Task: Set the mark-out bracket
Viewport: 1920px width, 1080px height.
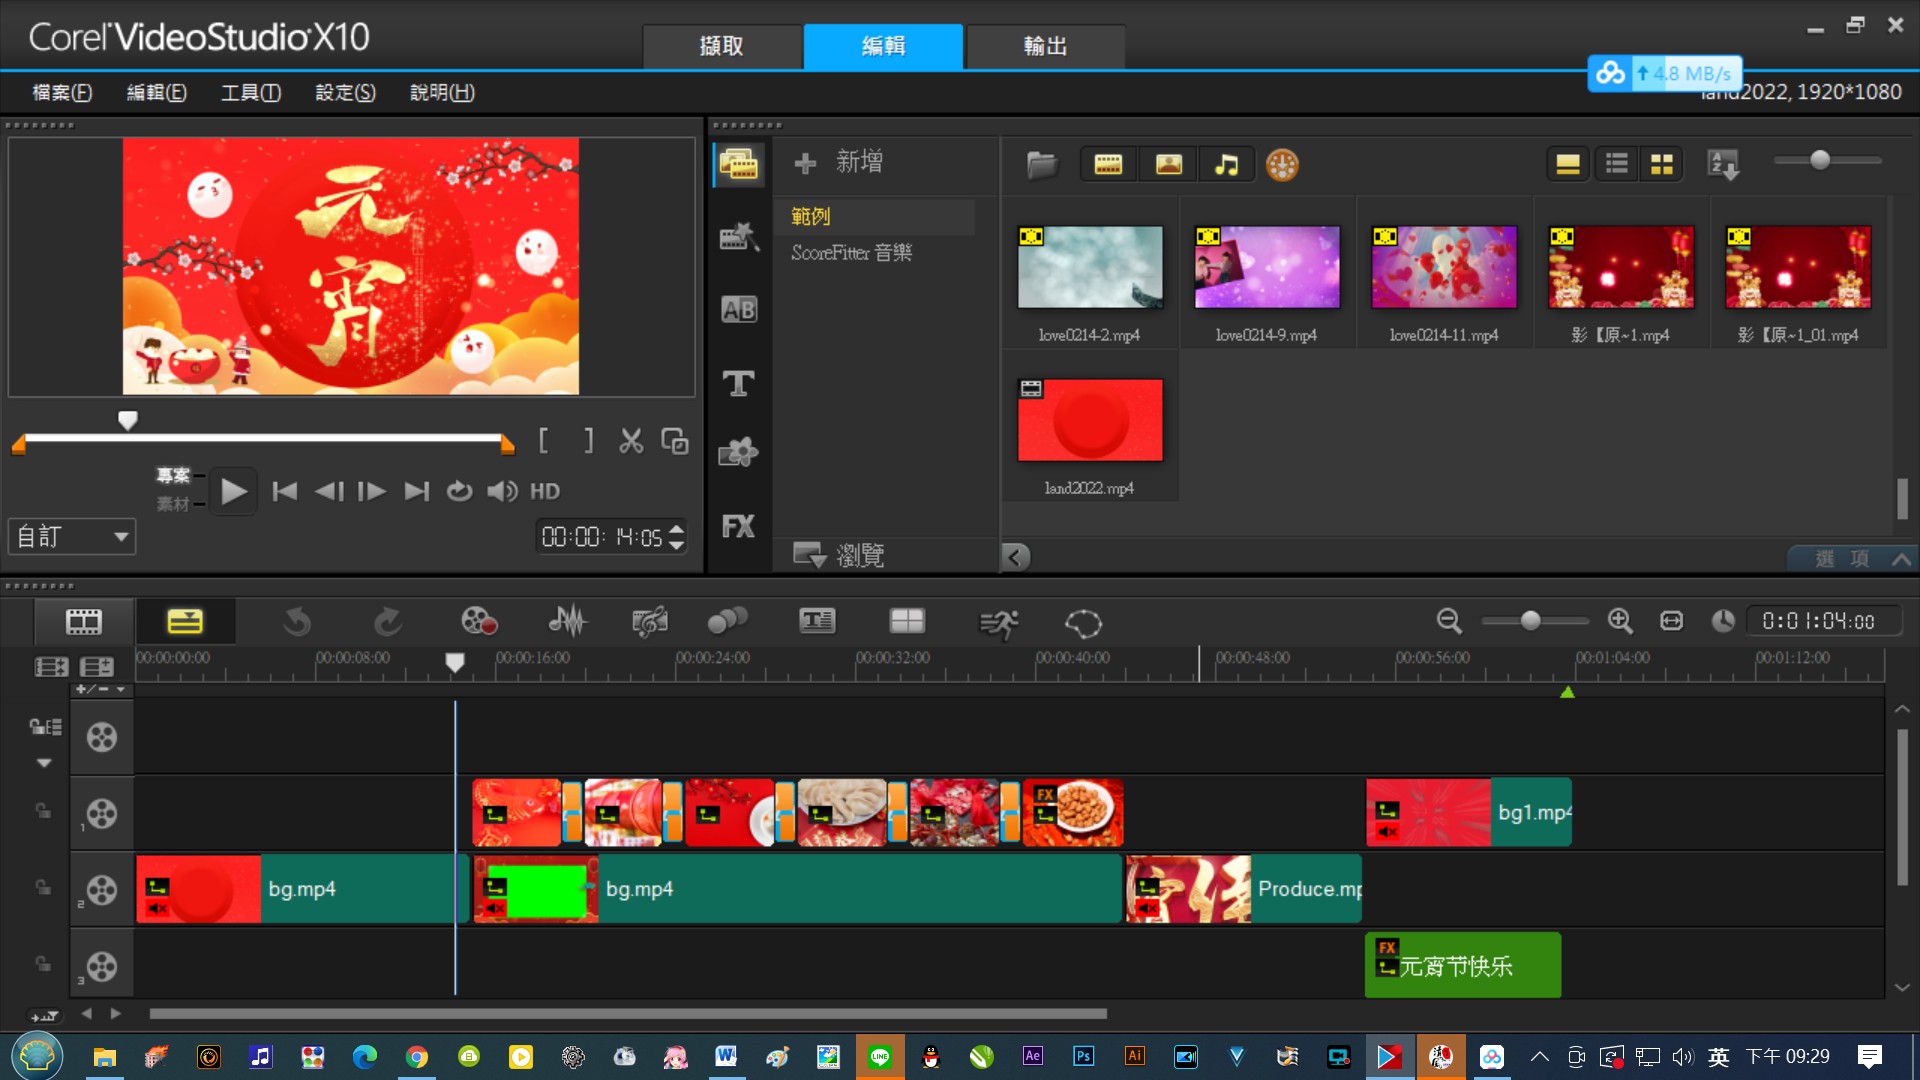Action: point(588,441)
